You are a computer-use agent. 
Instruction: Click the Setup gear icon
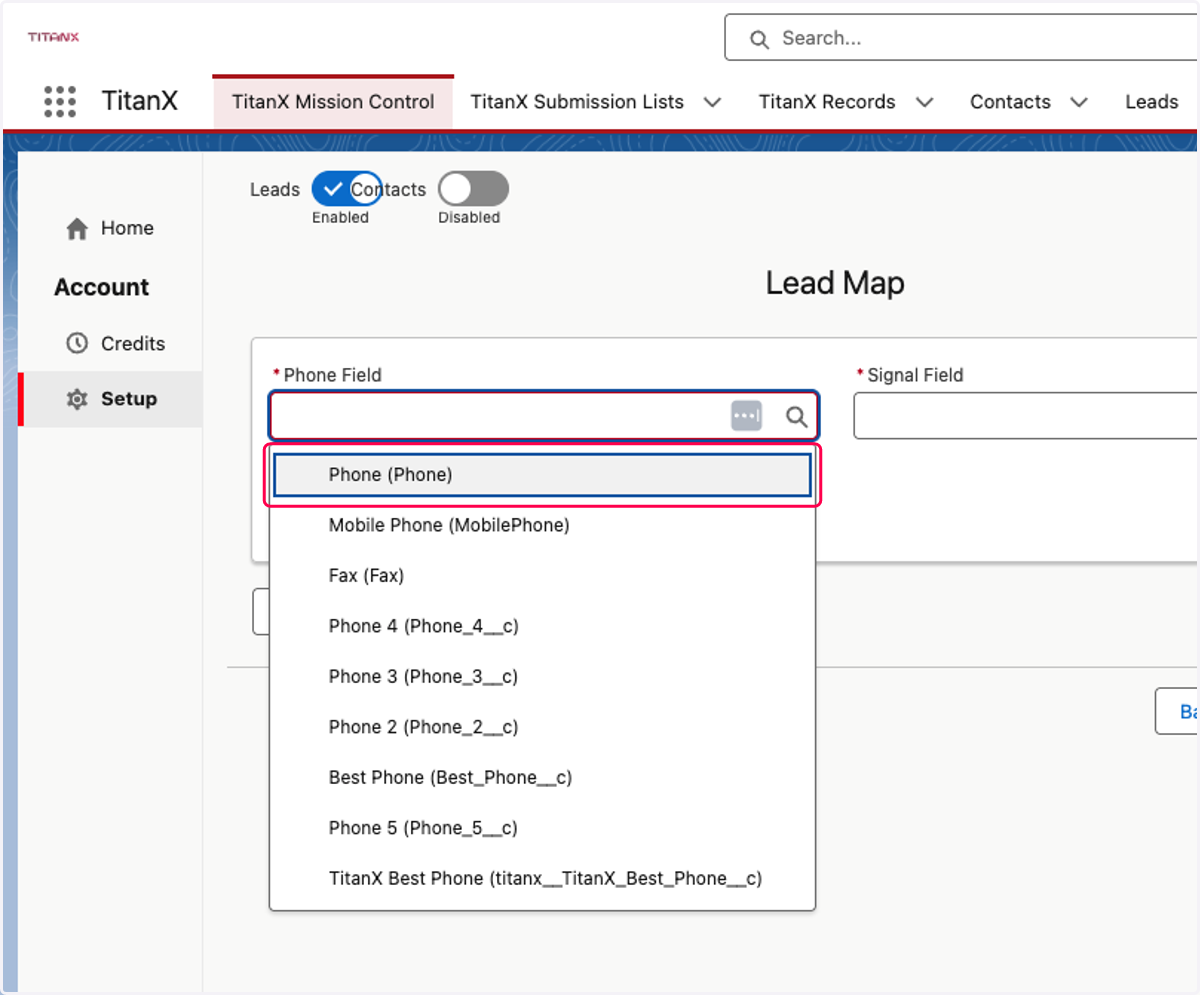pos(77,399)
